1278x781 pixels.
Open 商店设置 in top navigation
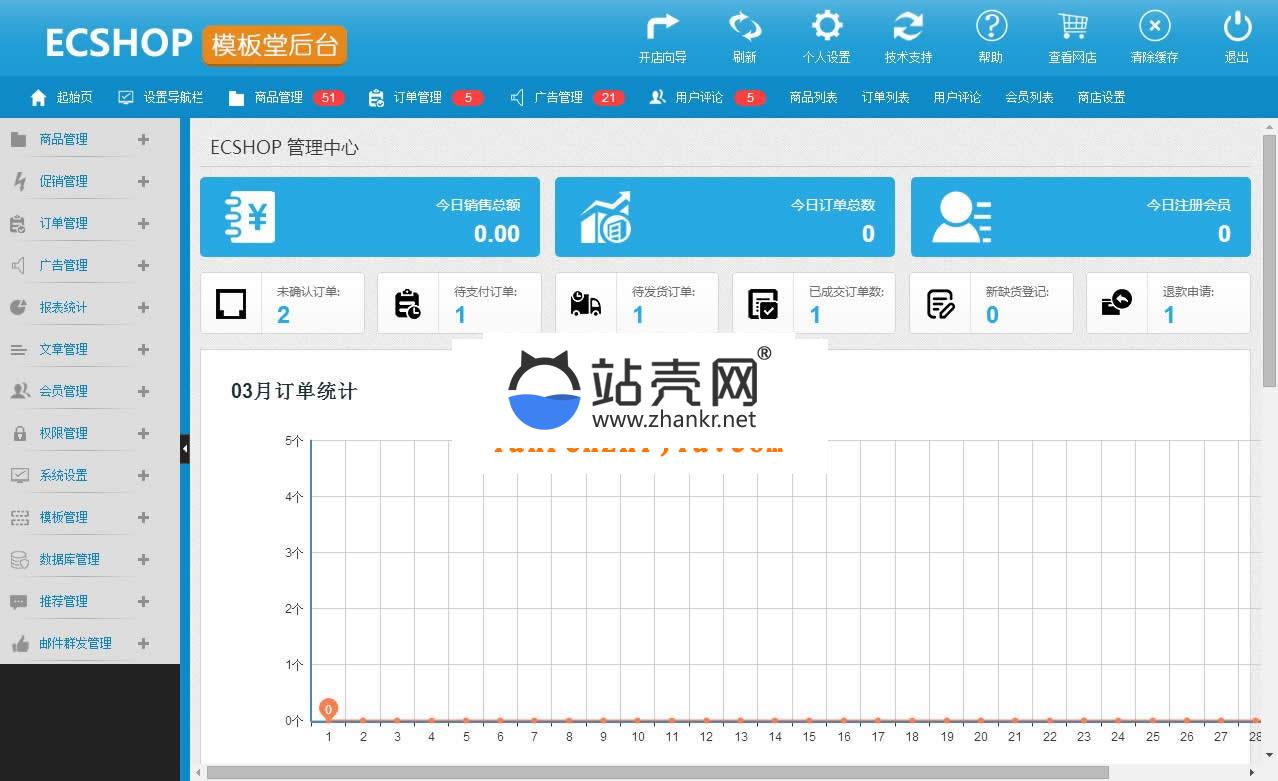pos(1101,98)
